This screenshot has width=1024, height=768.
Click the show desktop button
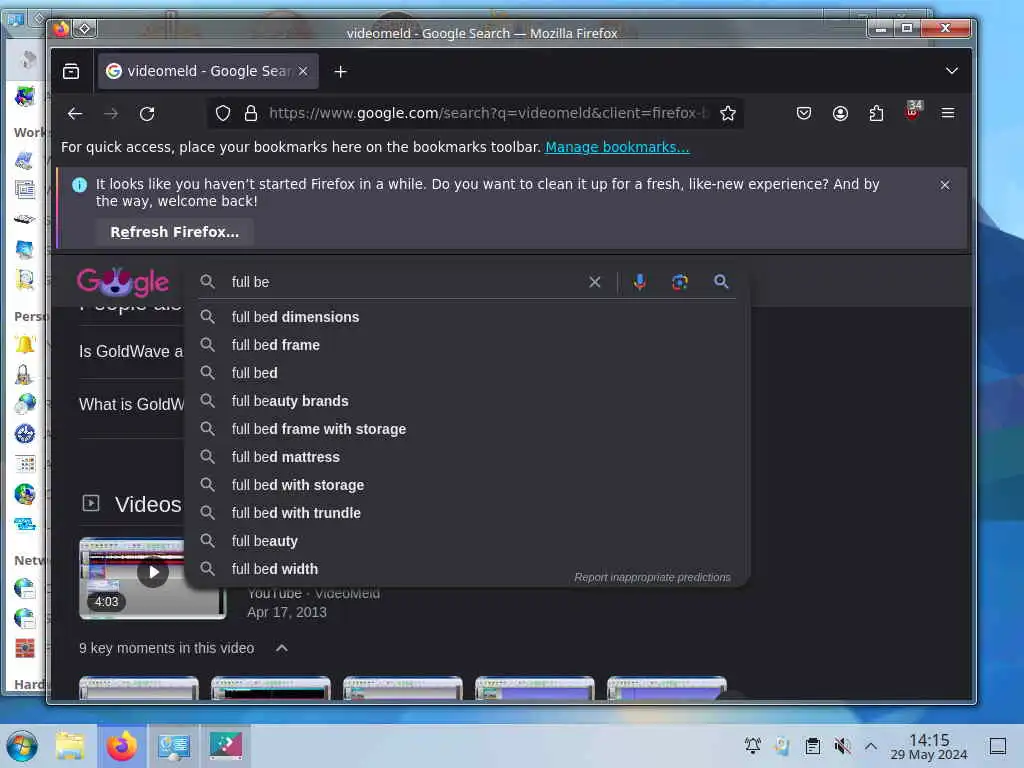[998, 746]
